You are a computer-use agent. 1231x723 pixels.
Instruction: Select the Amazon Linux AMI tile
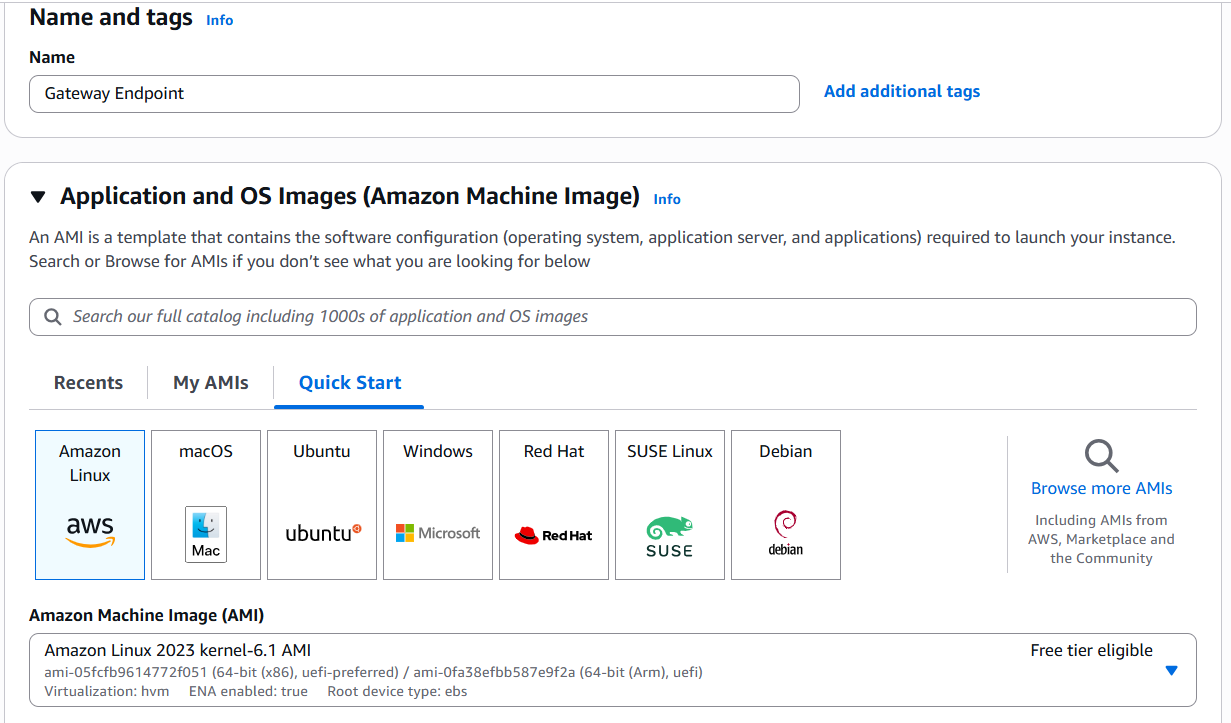[90, 505]
